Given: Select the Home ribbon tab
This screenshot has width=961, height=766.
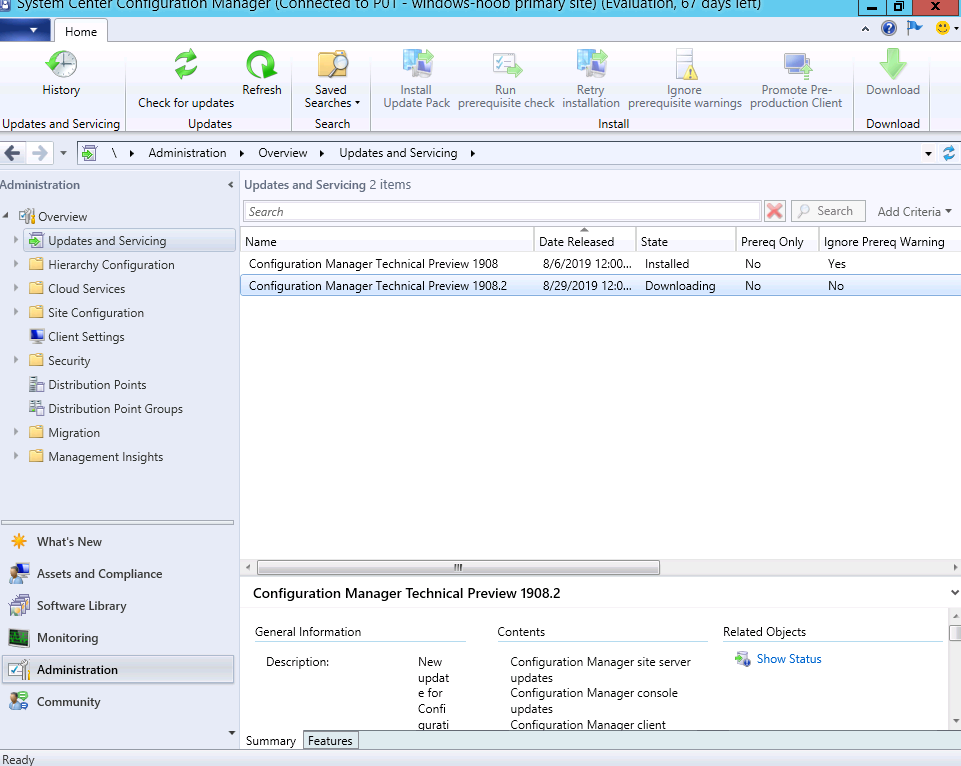Looking at the screenshot, I should 81,31.
